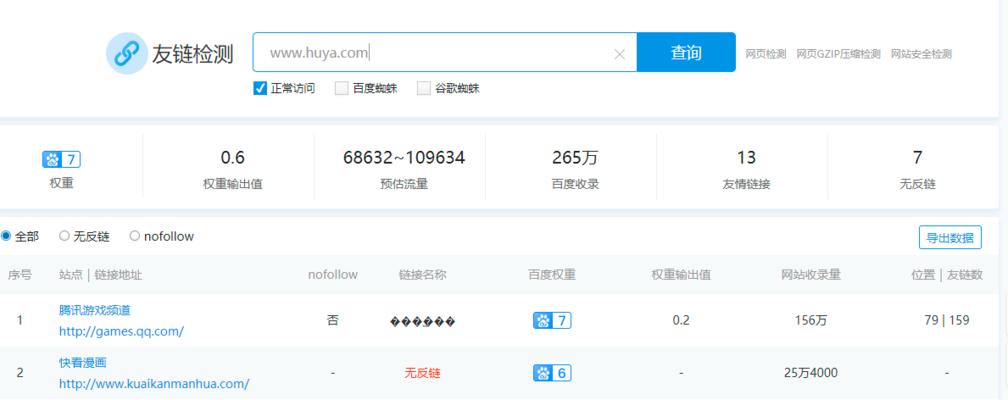Viewport: 1008px width, 400px height.
Task: Open the http://www.kuaikanmanhua.com/ URL
Action: [x=154, y=384]
